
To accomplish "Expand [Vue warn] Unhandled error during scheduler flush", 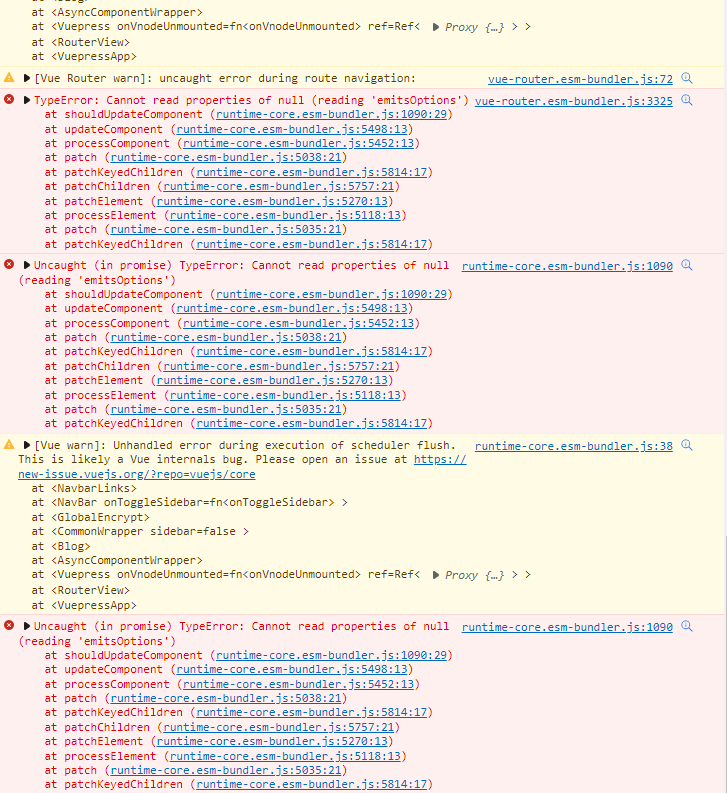I will tap(27, 445).
